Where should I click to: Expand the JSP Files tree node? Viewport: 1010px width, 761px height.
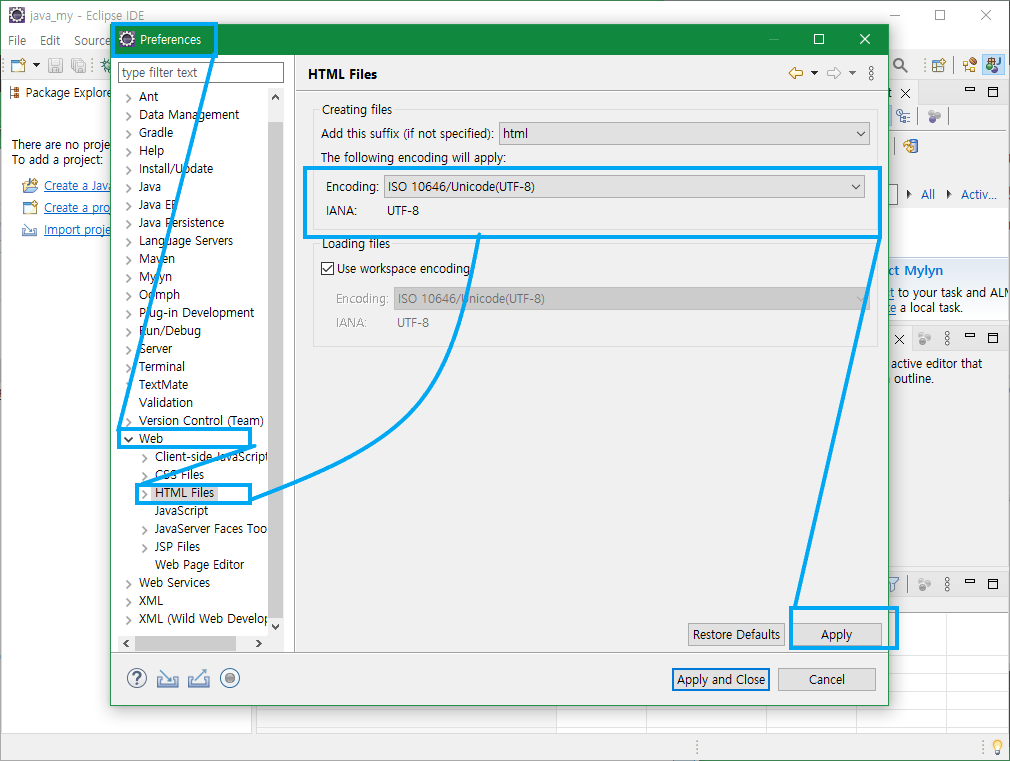tap(144, 548)
